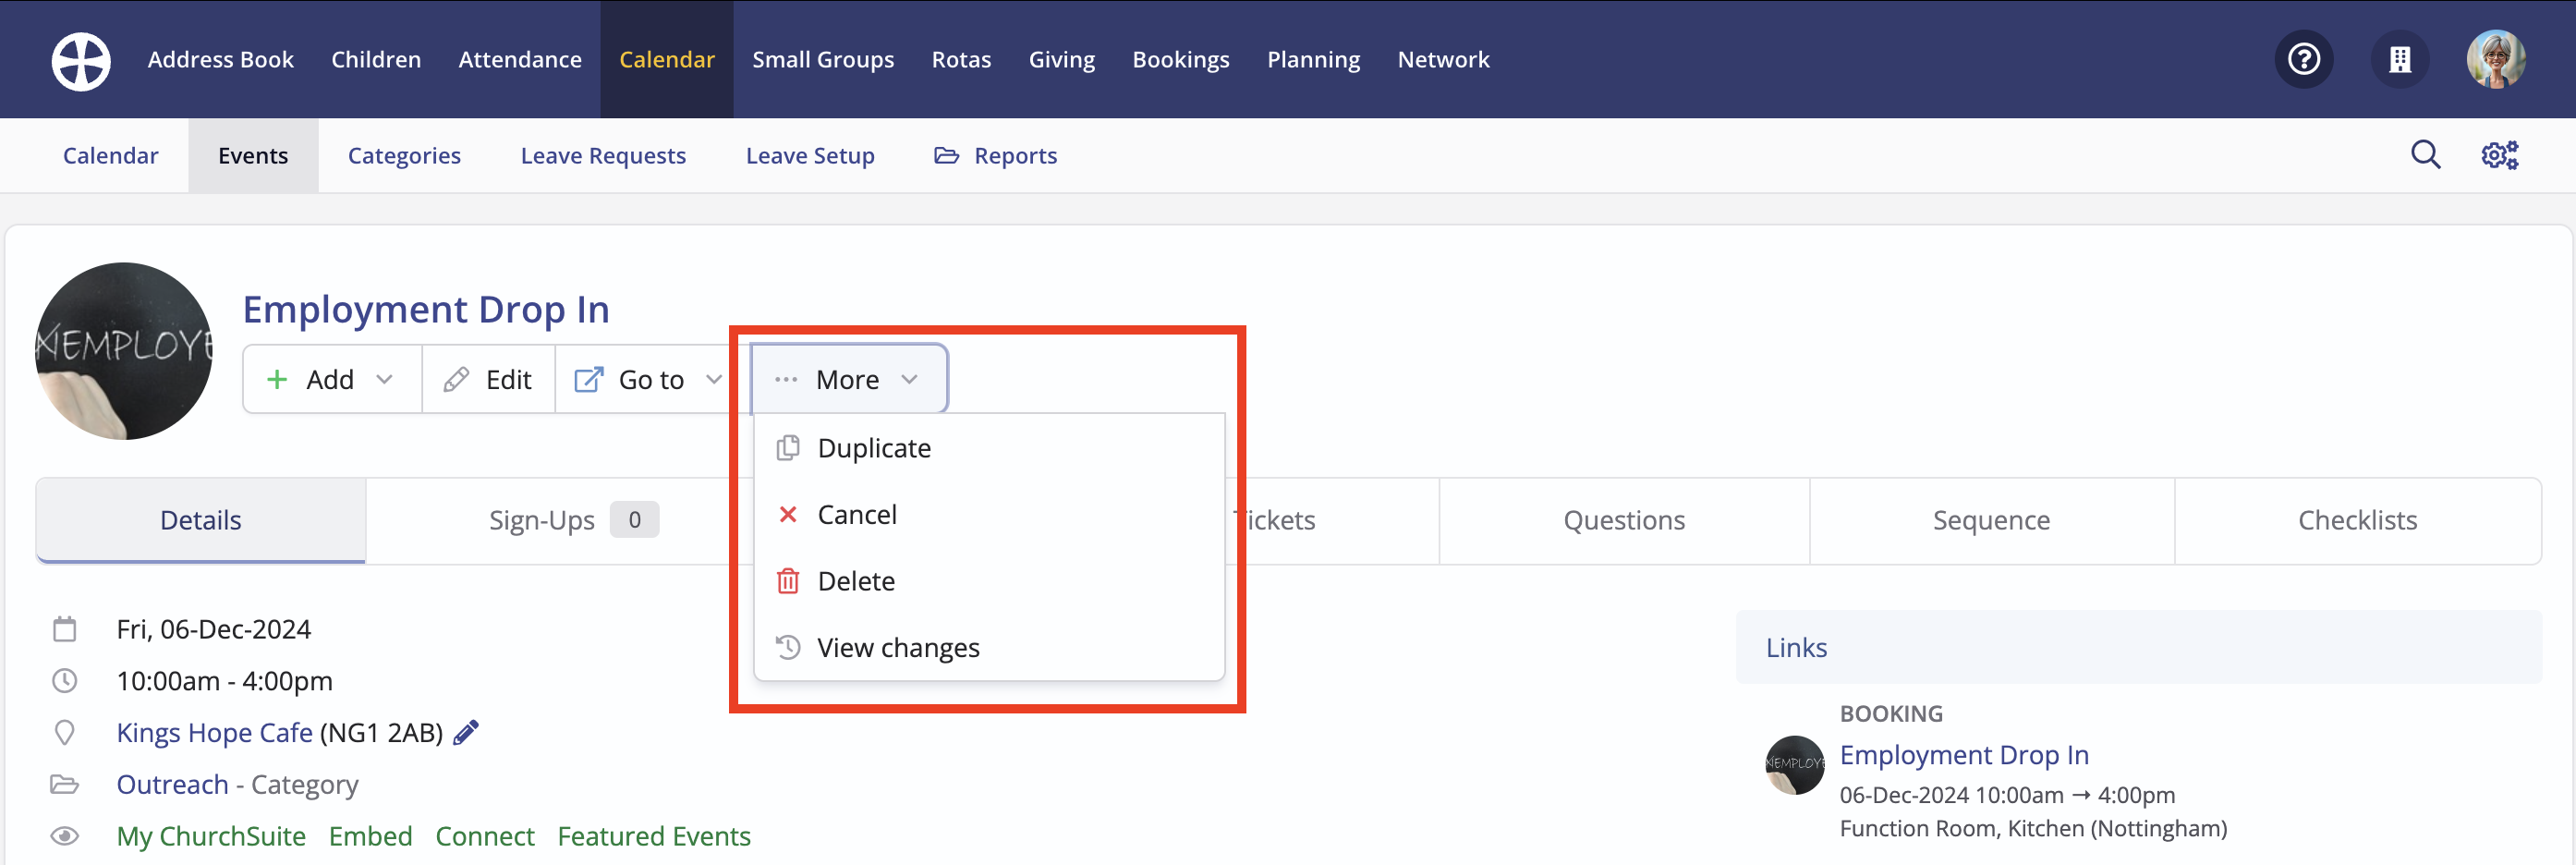Screen dimensions: 2576x865
Task: Open the Attendance module
Action: [520, 60]
